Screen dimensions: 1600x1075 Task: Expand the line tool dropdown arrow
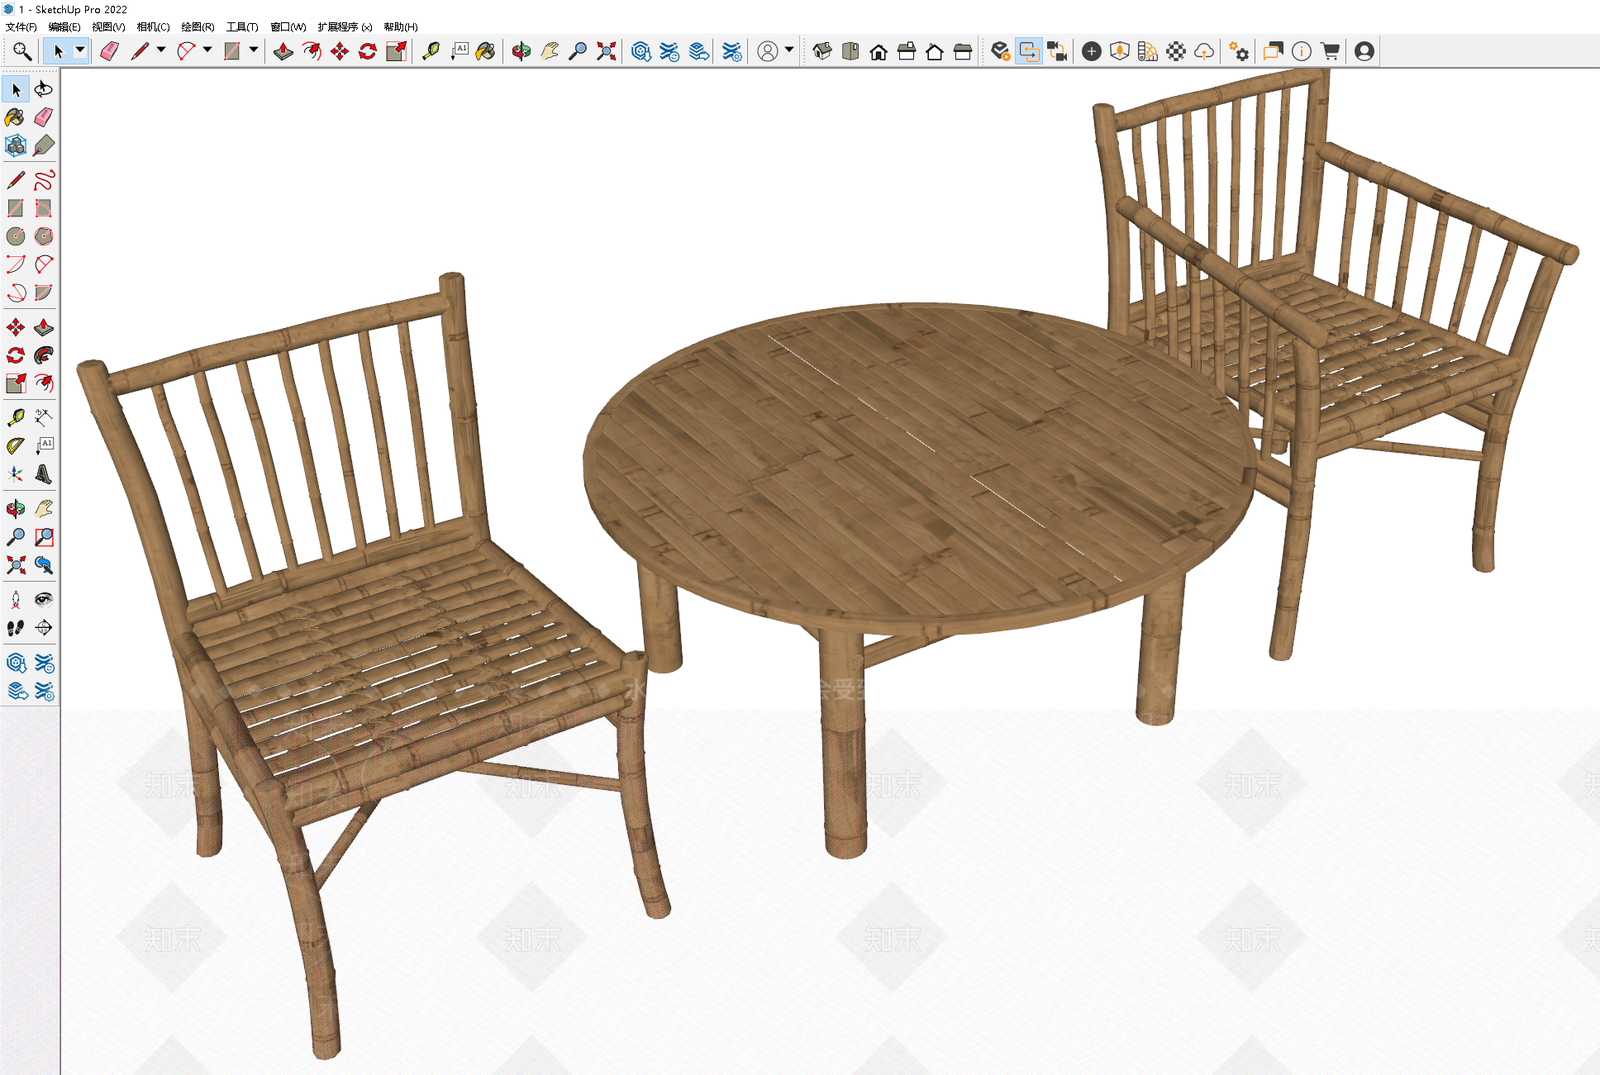click(161, 50)
